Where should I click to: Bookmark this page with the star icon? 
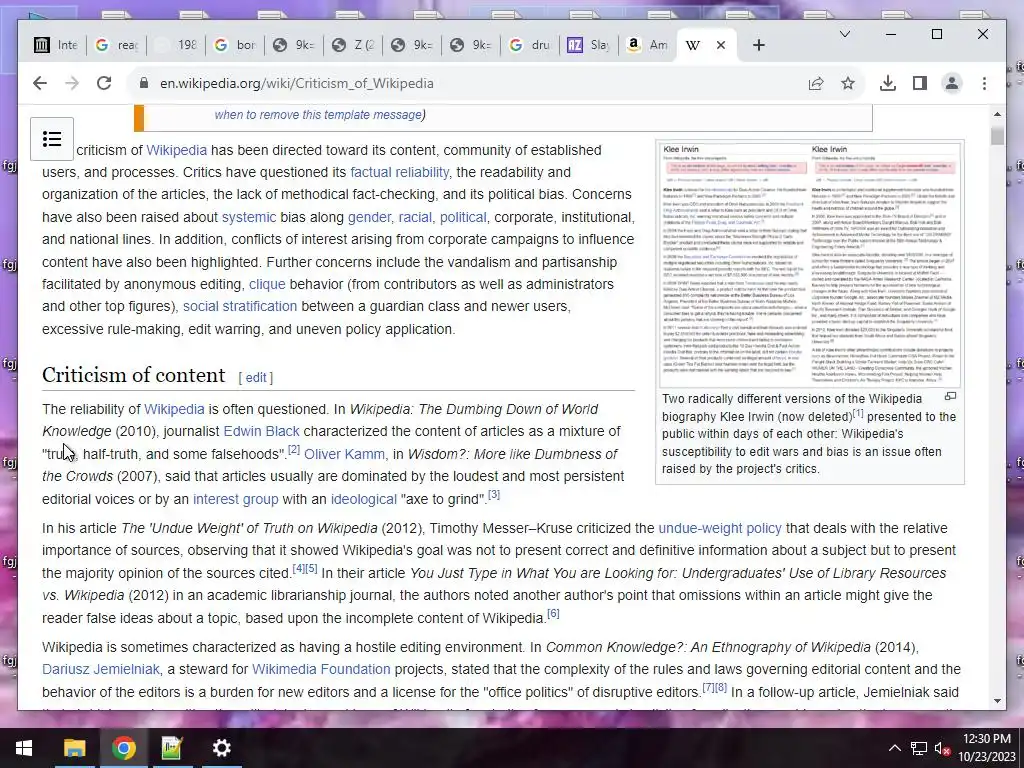pyautogui.click(x=848, y=84)
